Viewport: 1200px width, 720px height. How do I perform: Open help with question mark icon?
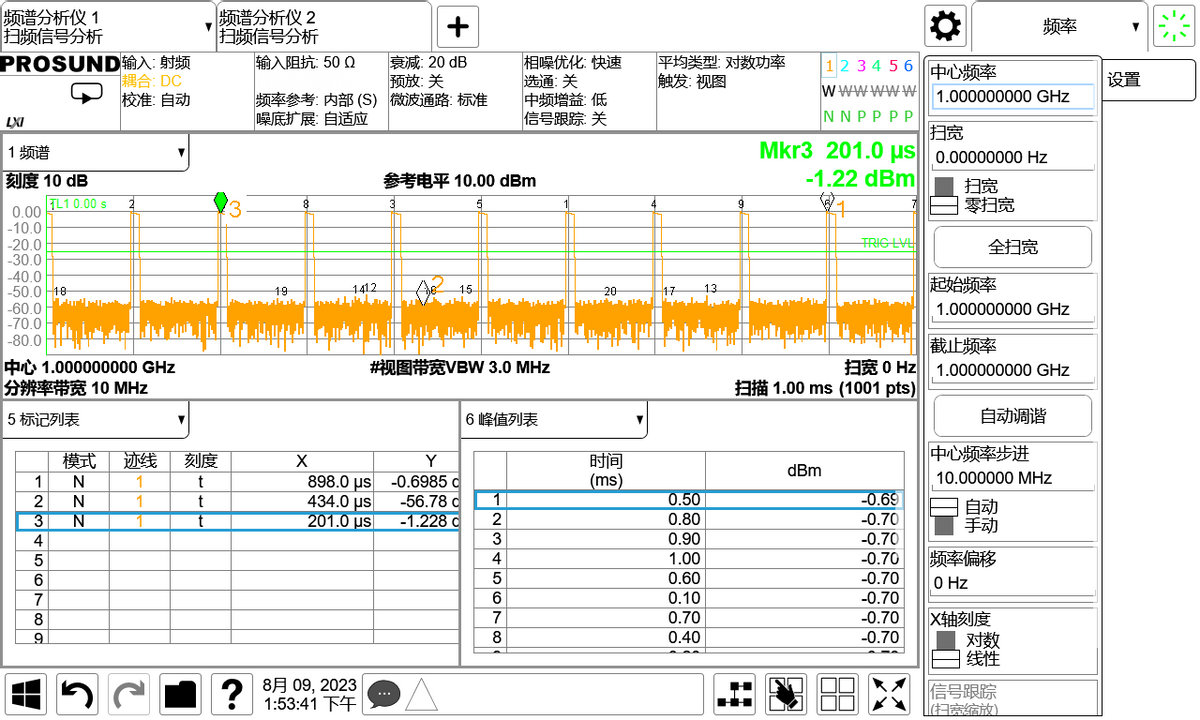(231, 693)
